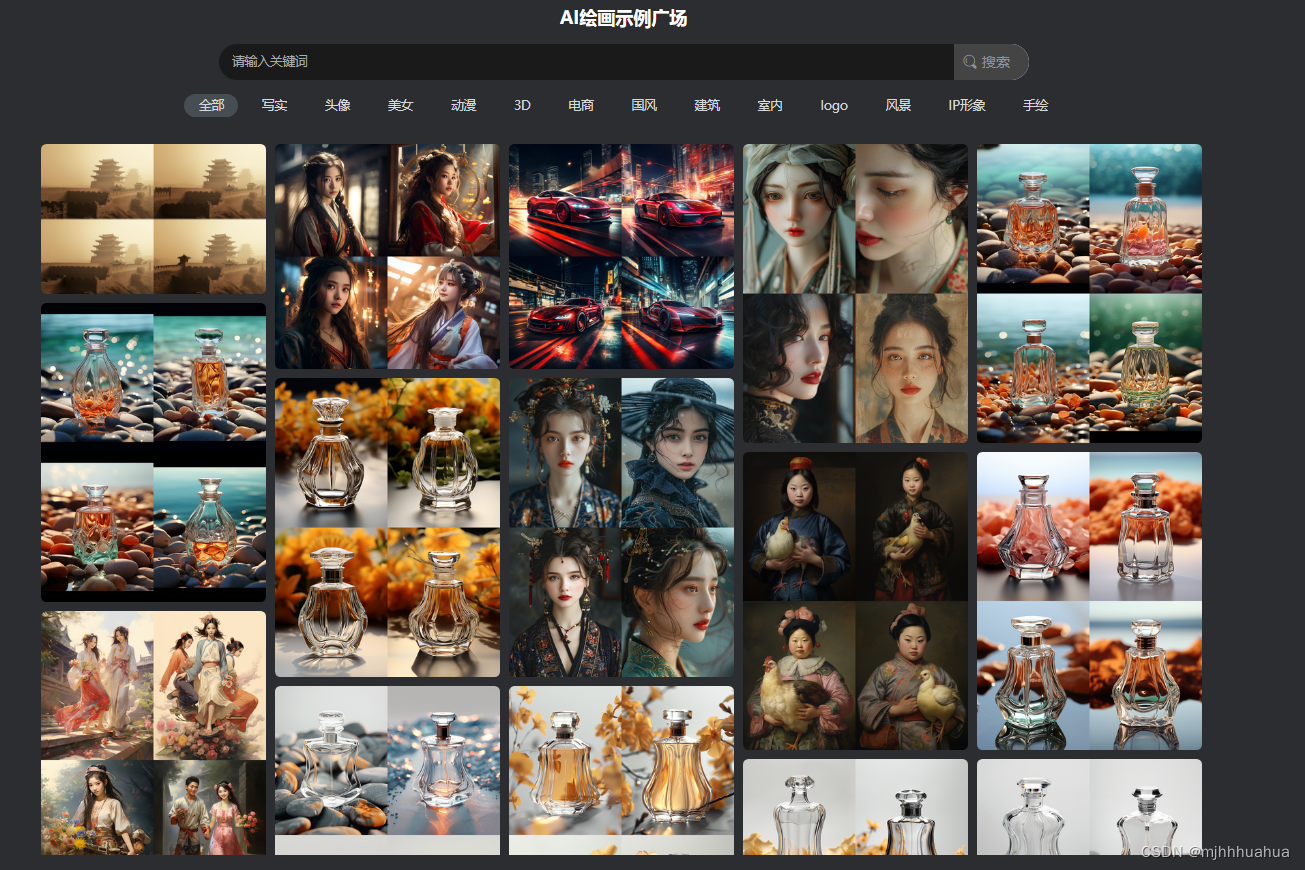Switch to the 动漫 category tab
The width and height of the screenshot is (1305, 870).
click(463, 105)
